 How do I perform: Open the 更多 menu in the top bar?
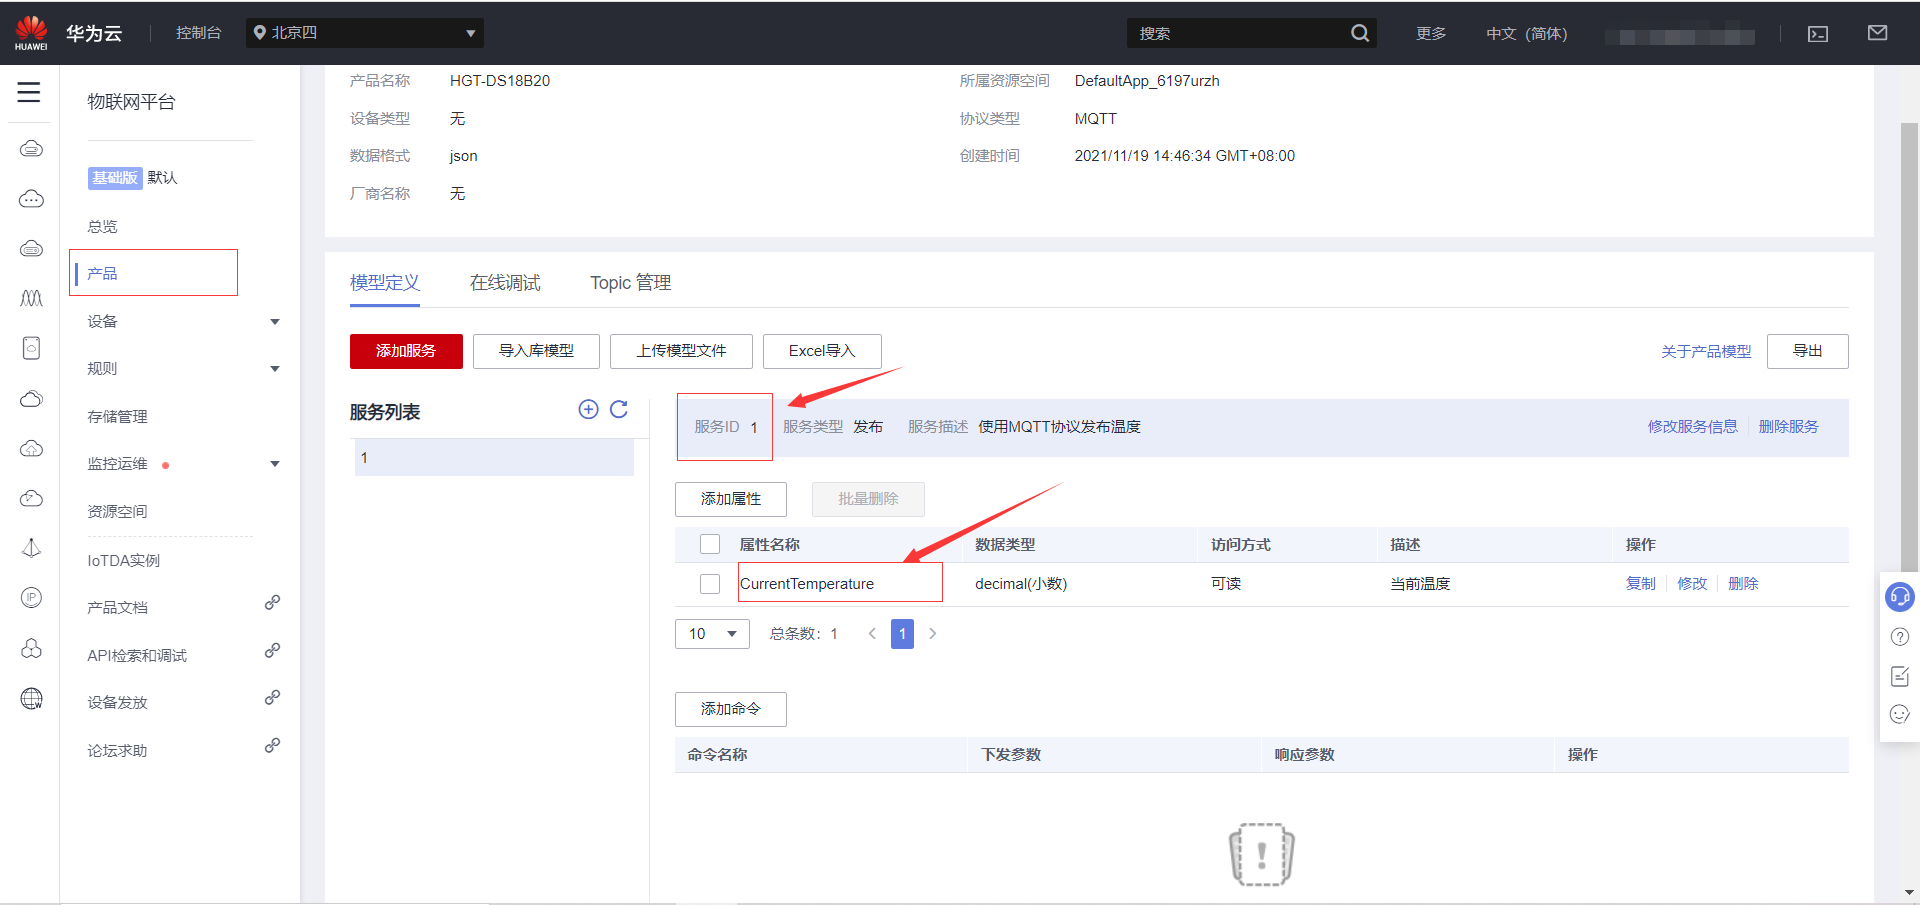(1431, 33)
